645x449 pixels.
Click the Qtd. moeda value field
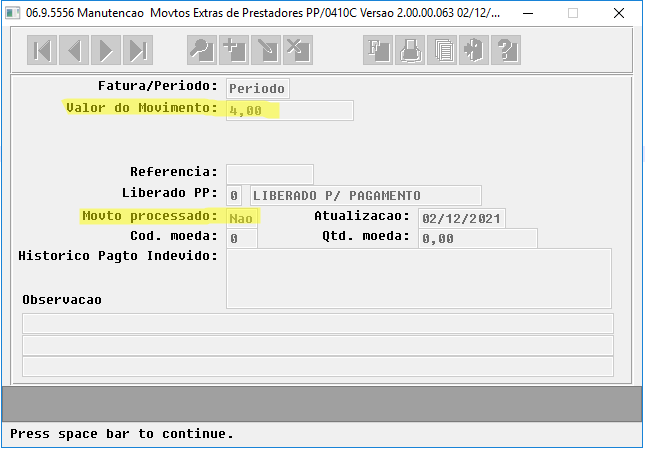pyautogui.click(x=478, y=238)
